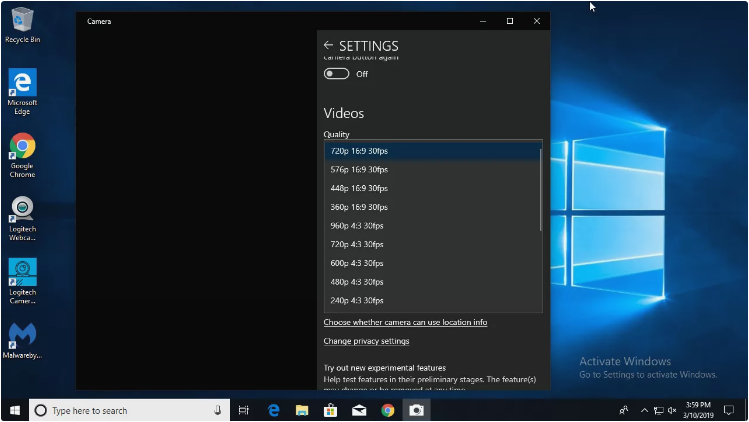
Task: Open 'Change privacy settings' link
Action: [x=366, y=341]
